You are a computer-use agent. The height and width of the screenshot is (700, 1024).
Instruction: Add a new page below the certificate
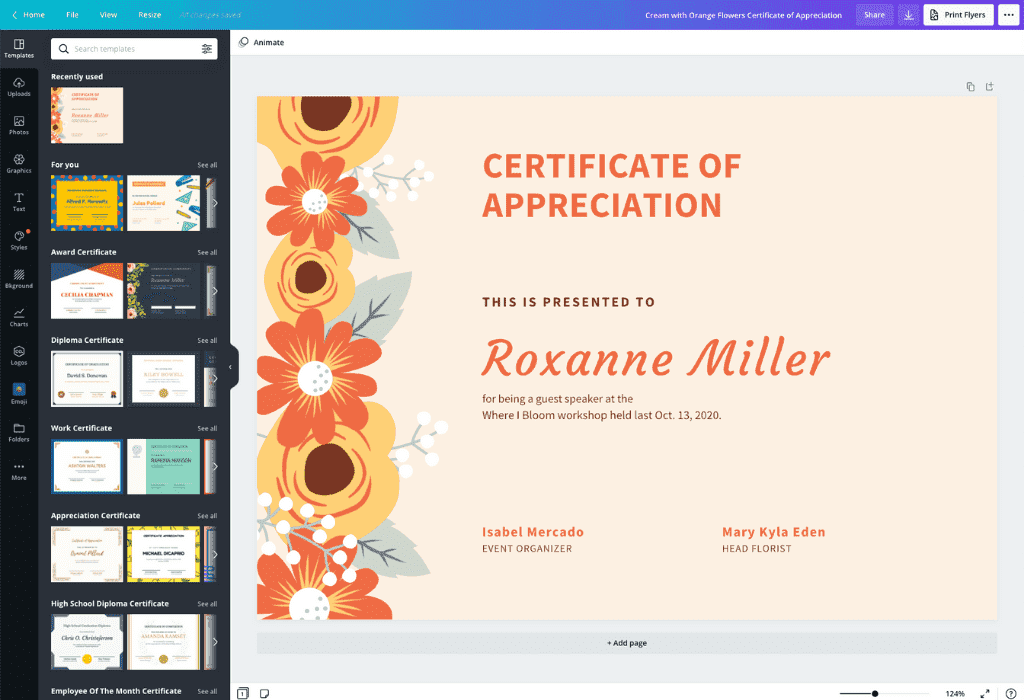point(627,643)
